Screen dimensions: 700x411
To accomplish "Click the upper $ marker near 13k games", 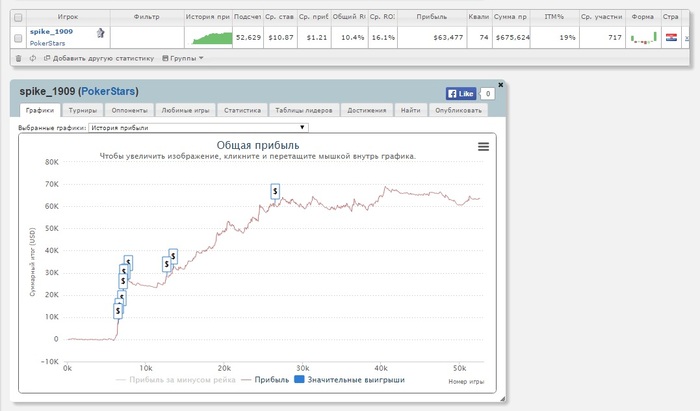I will point(173,256).
